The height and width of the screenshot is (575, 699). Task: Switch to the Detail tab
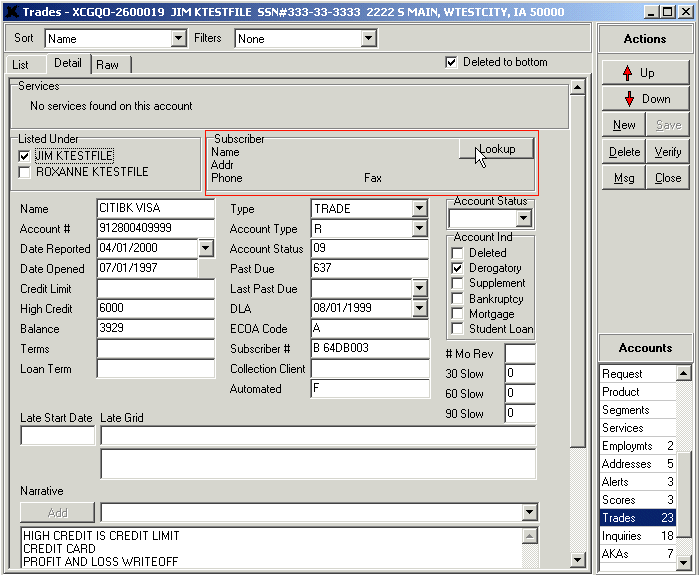click(68, 63)
